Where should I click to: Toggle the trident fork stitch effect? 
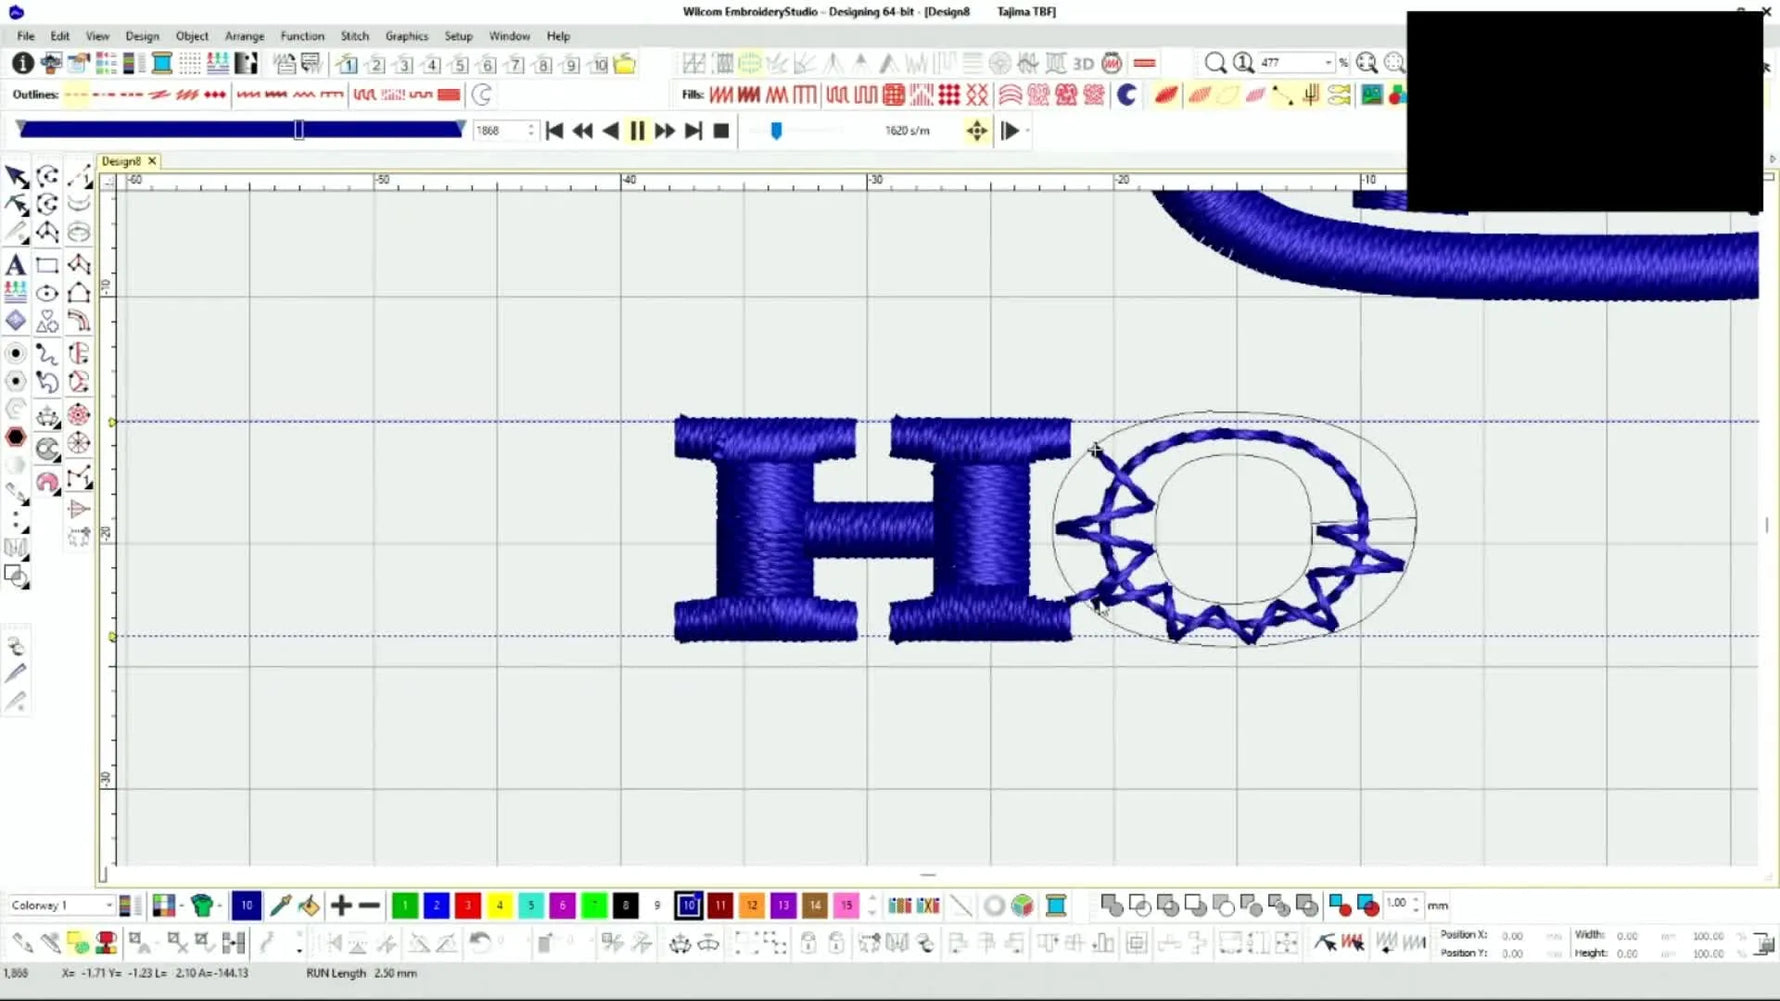point(1311,95)
